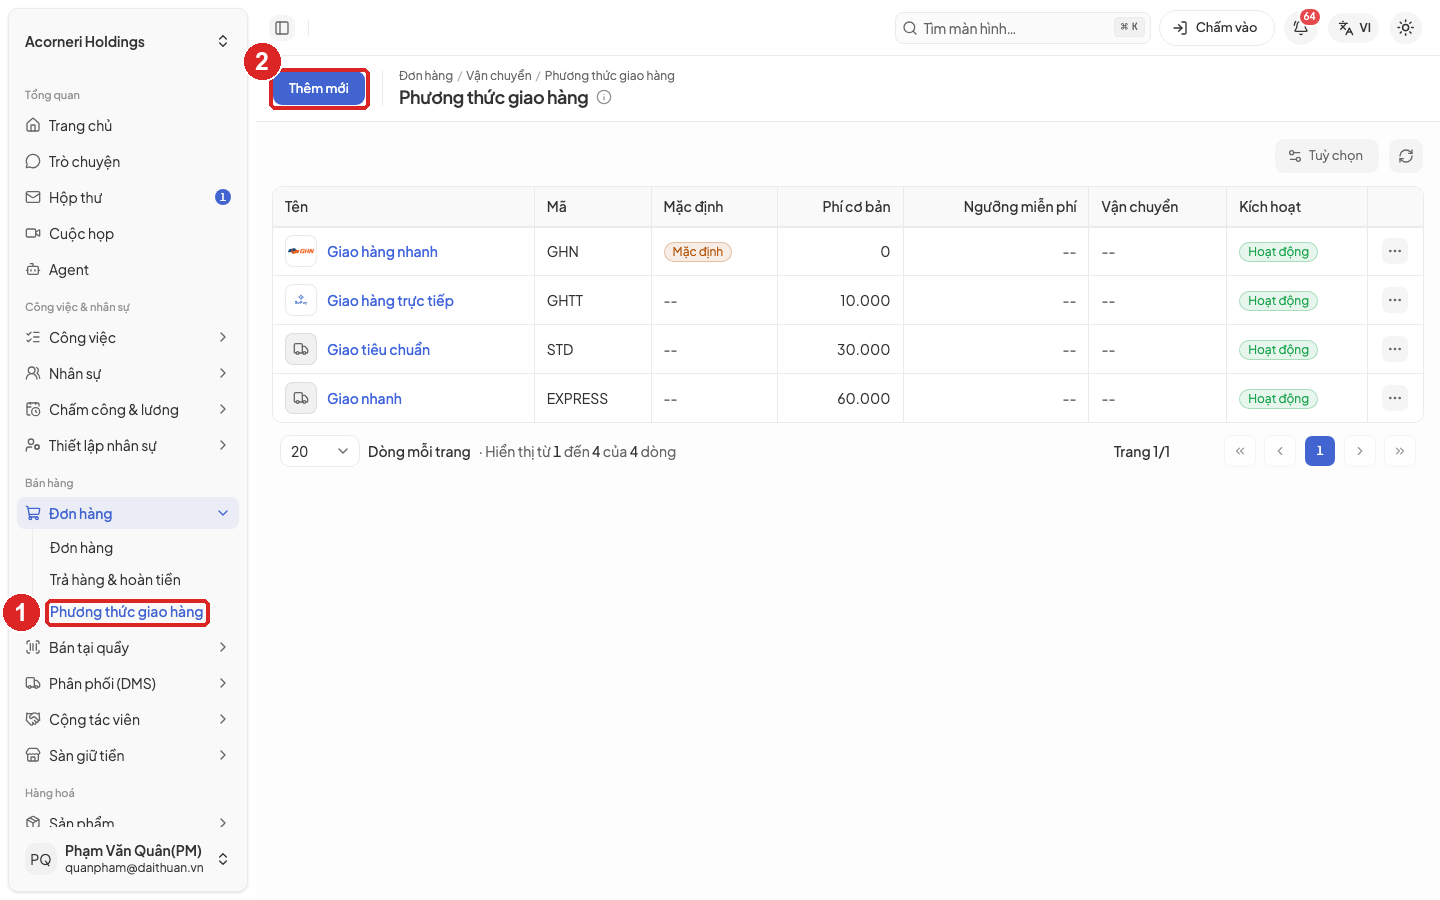The image size is (1440, 900).
Task: Select Trả hàng & hoàn tiền submenu
Action: pyautogui.click(x=115, y=580)
